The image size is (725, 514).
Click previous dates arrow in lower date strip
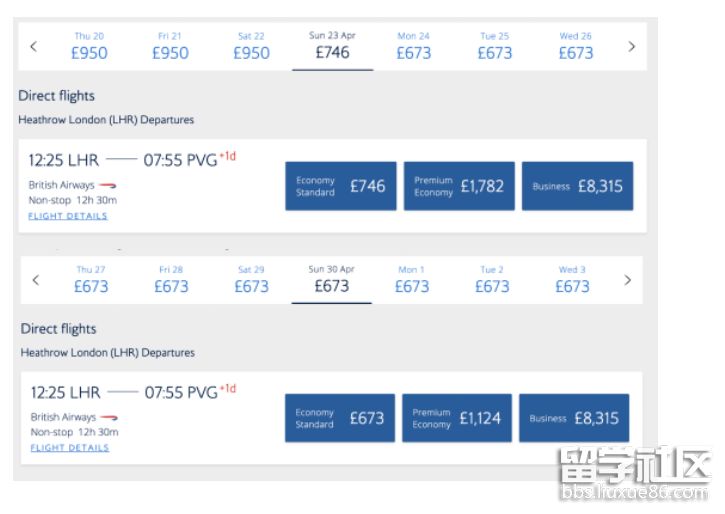36,280
